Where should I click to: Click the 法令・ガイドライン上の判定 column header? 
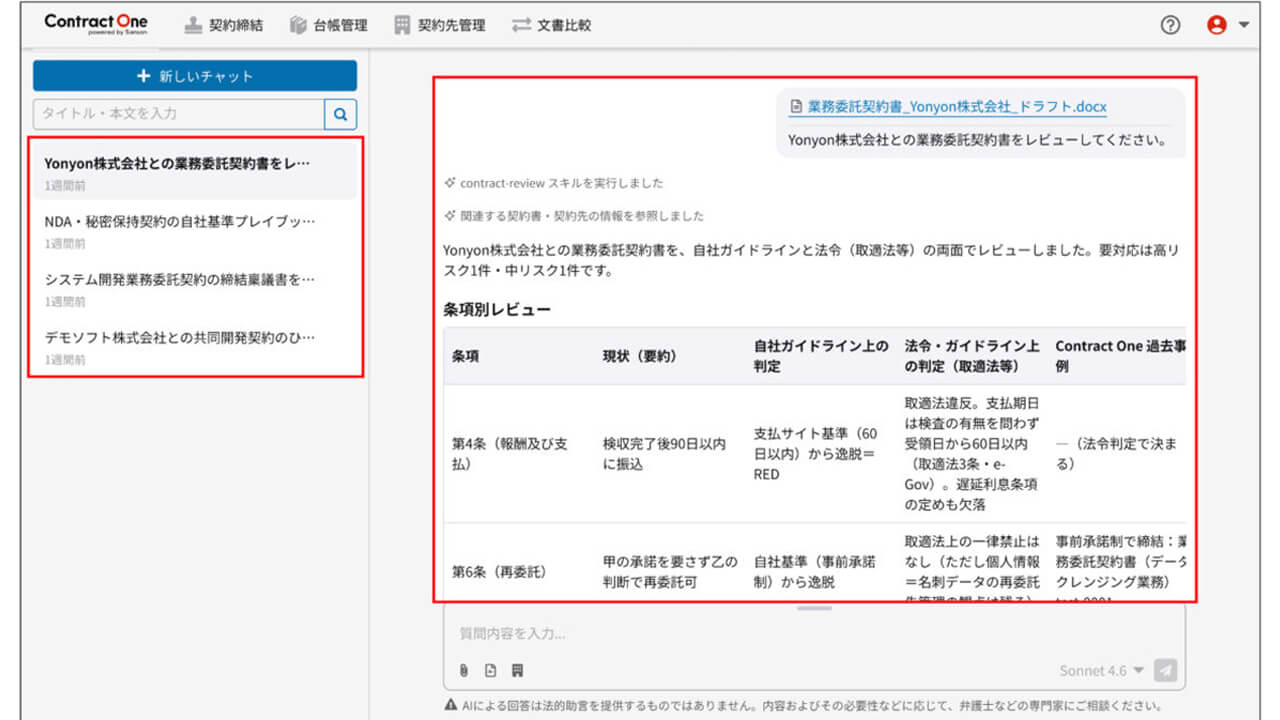click(x=971, y=356)
